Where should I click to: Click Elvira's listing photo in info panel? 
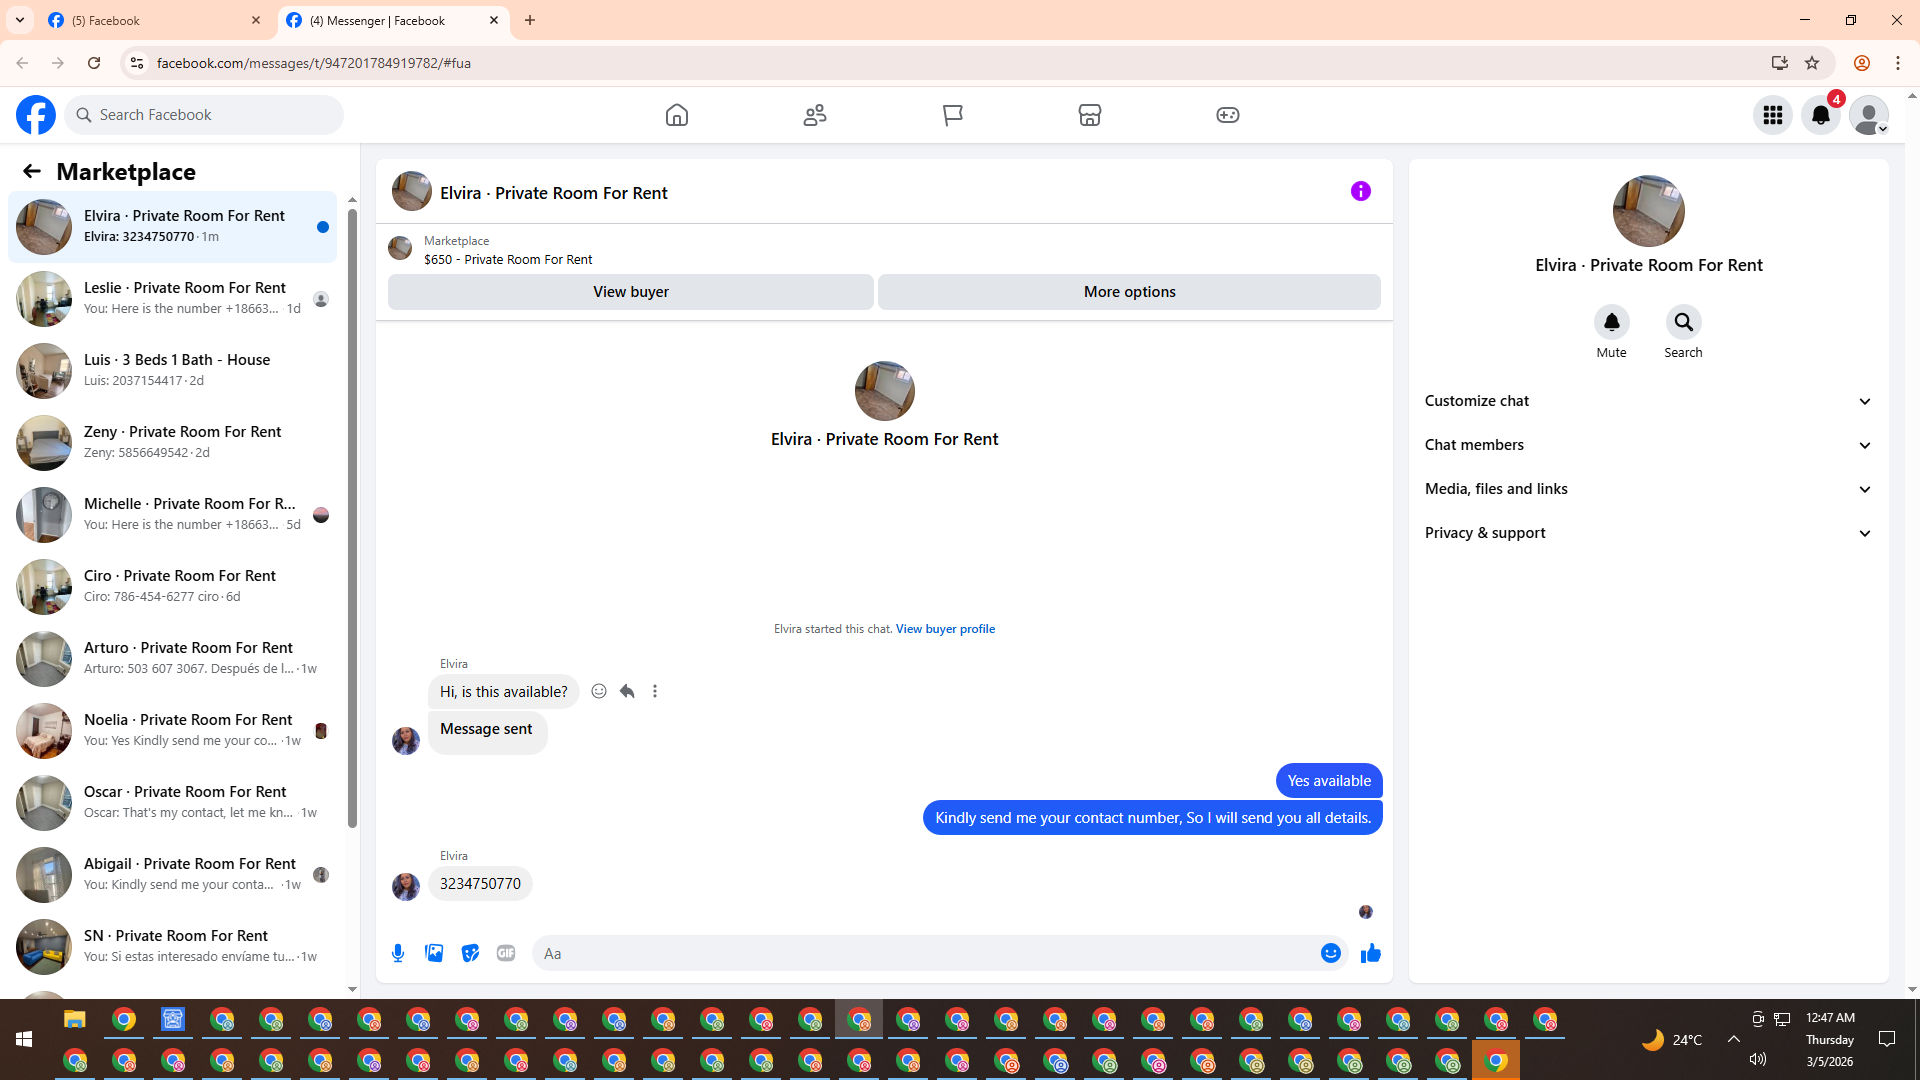click(x=1649, y=211)
